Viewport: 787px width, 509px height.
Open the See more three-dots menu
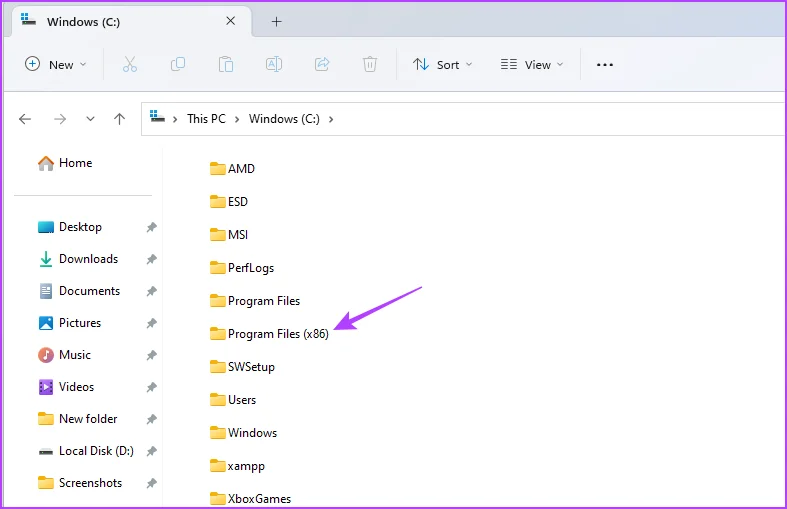[x=605, y=65]
